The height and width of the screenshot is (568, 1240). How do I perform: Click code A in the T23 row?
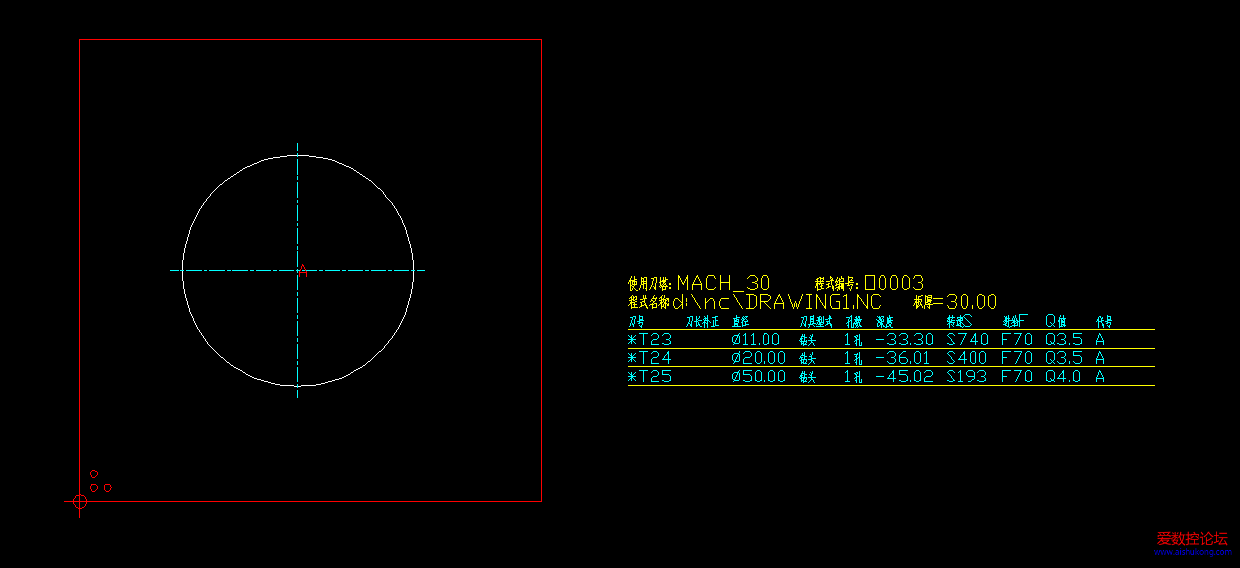coord(1100,340)
